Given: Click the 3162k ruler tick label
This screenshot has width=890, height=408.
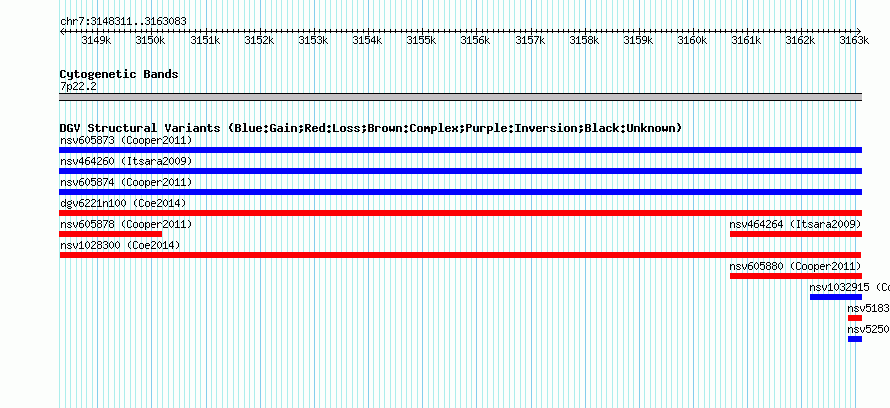Looking at the screenshot, I should point(800,40).
